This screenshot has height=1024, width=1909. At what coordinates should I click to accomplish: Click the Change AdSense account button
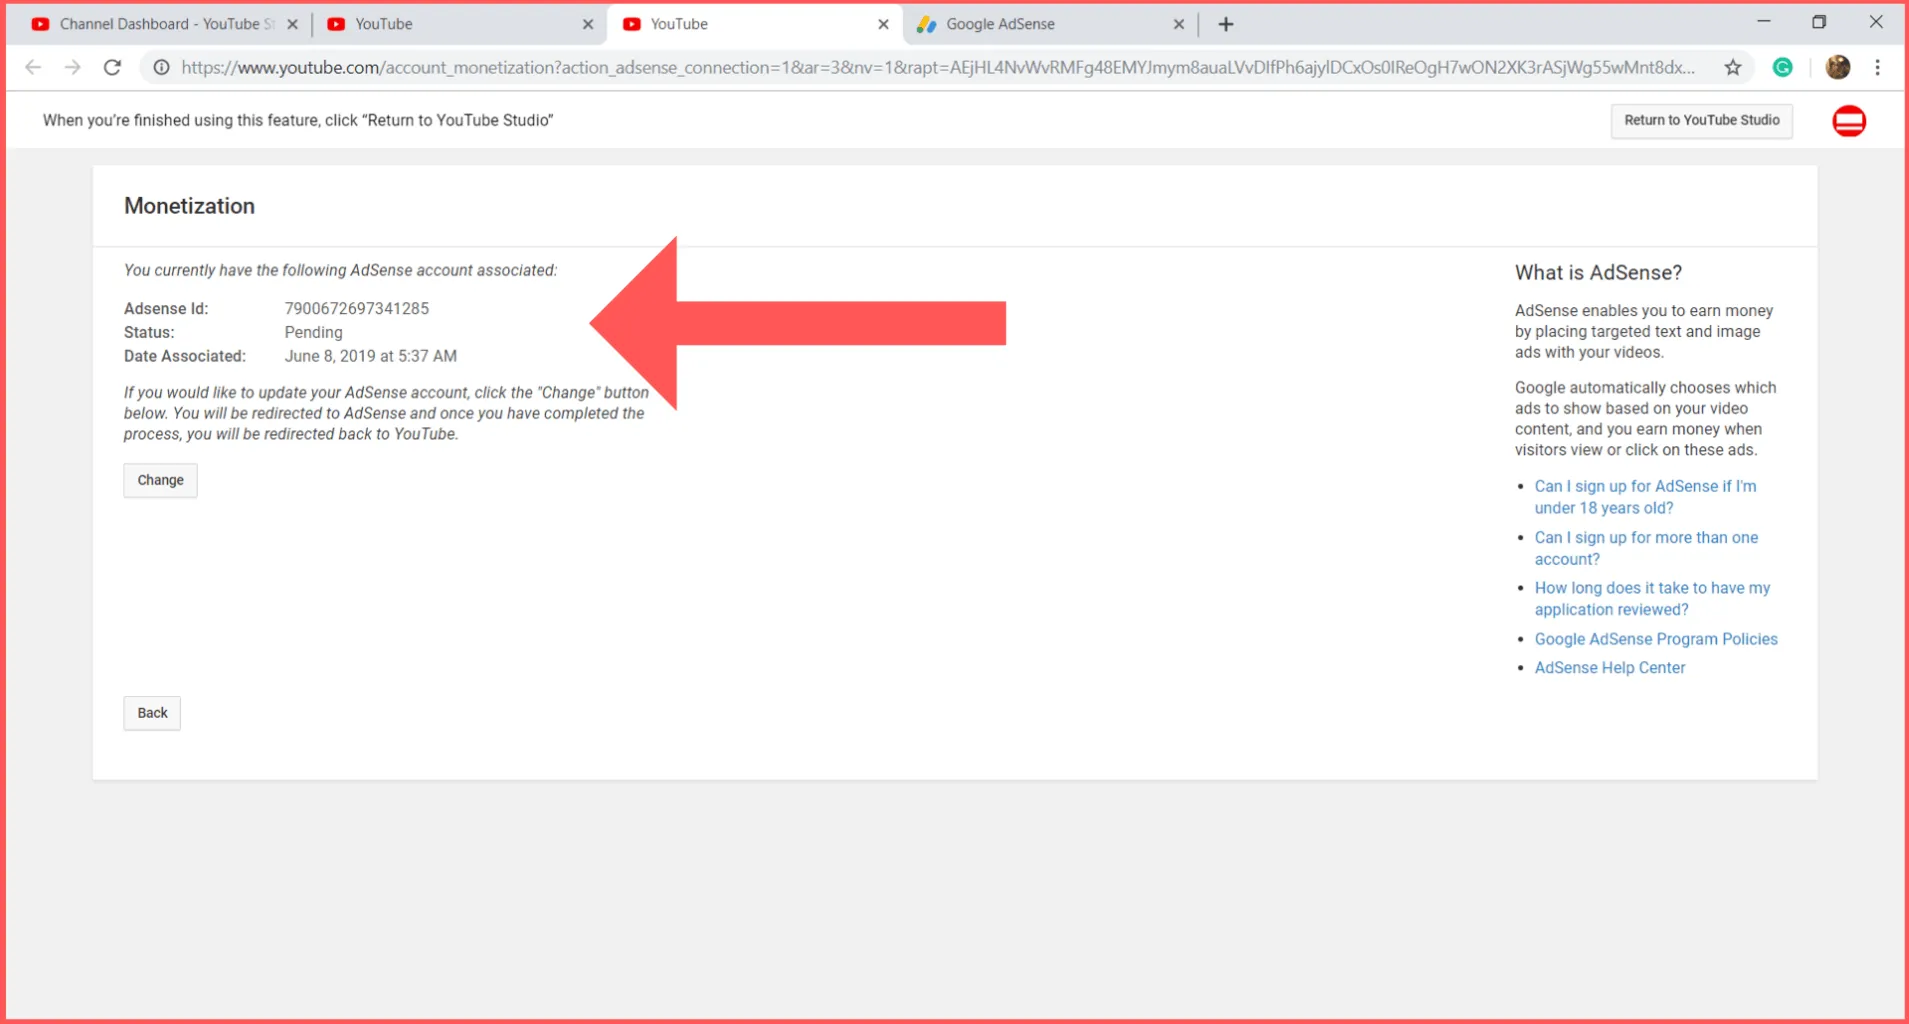[x=160, y=480]
